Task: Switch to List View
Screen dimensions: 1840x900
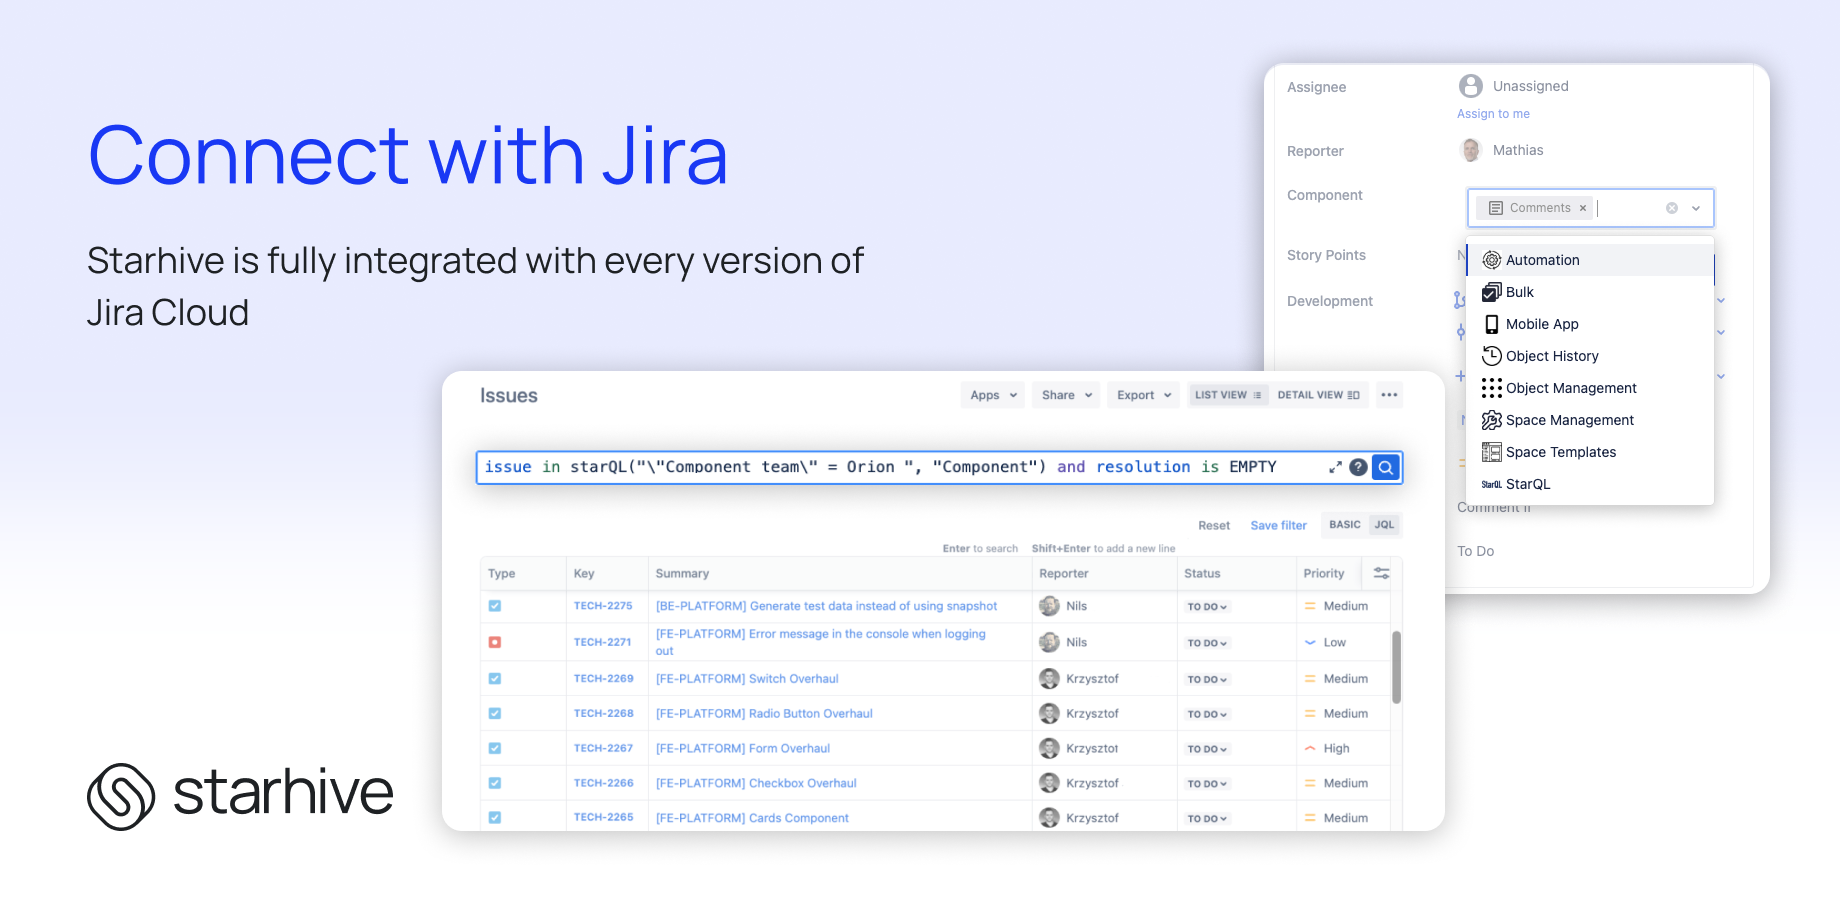Action: coord(1228,395)
